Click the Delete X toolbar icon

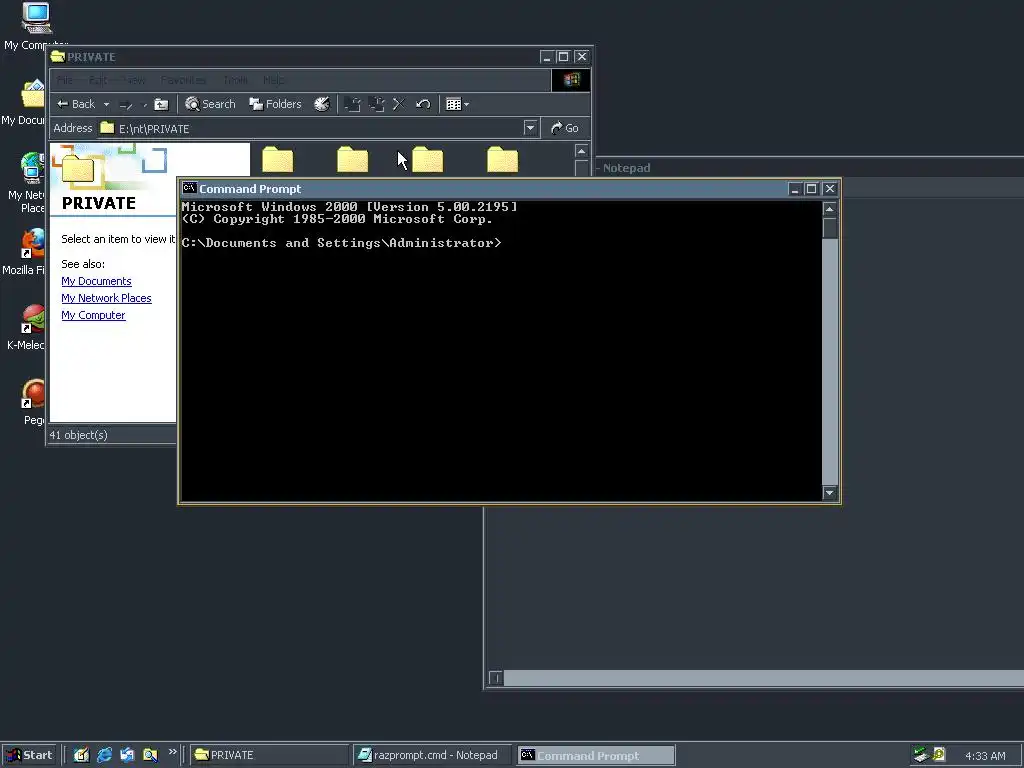click(399, 104)
